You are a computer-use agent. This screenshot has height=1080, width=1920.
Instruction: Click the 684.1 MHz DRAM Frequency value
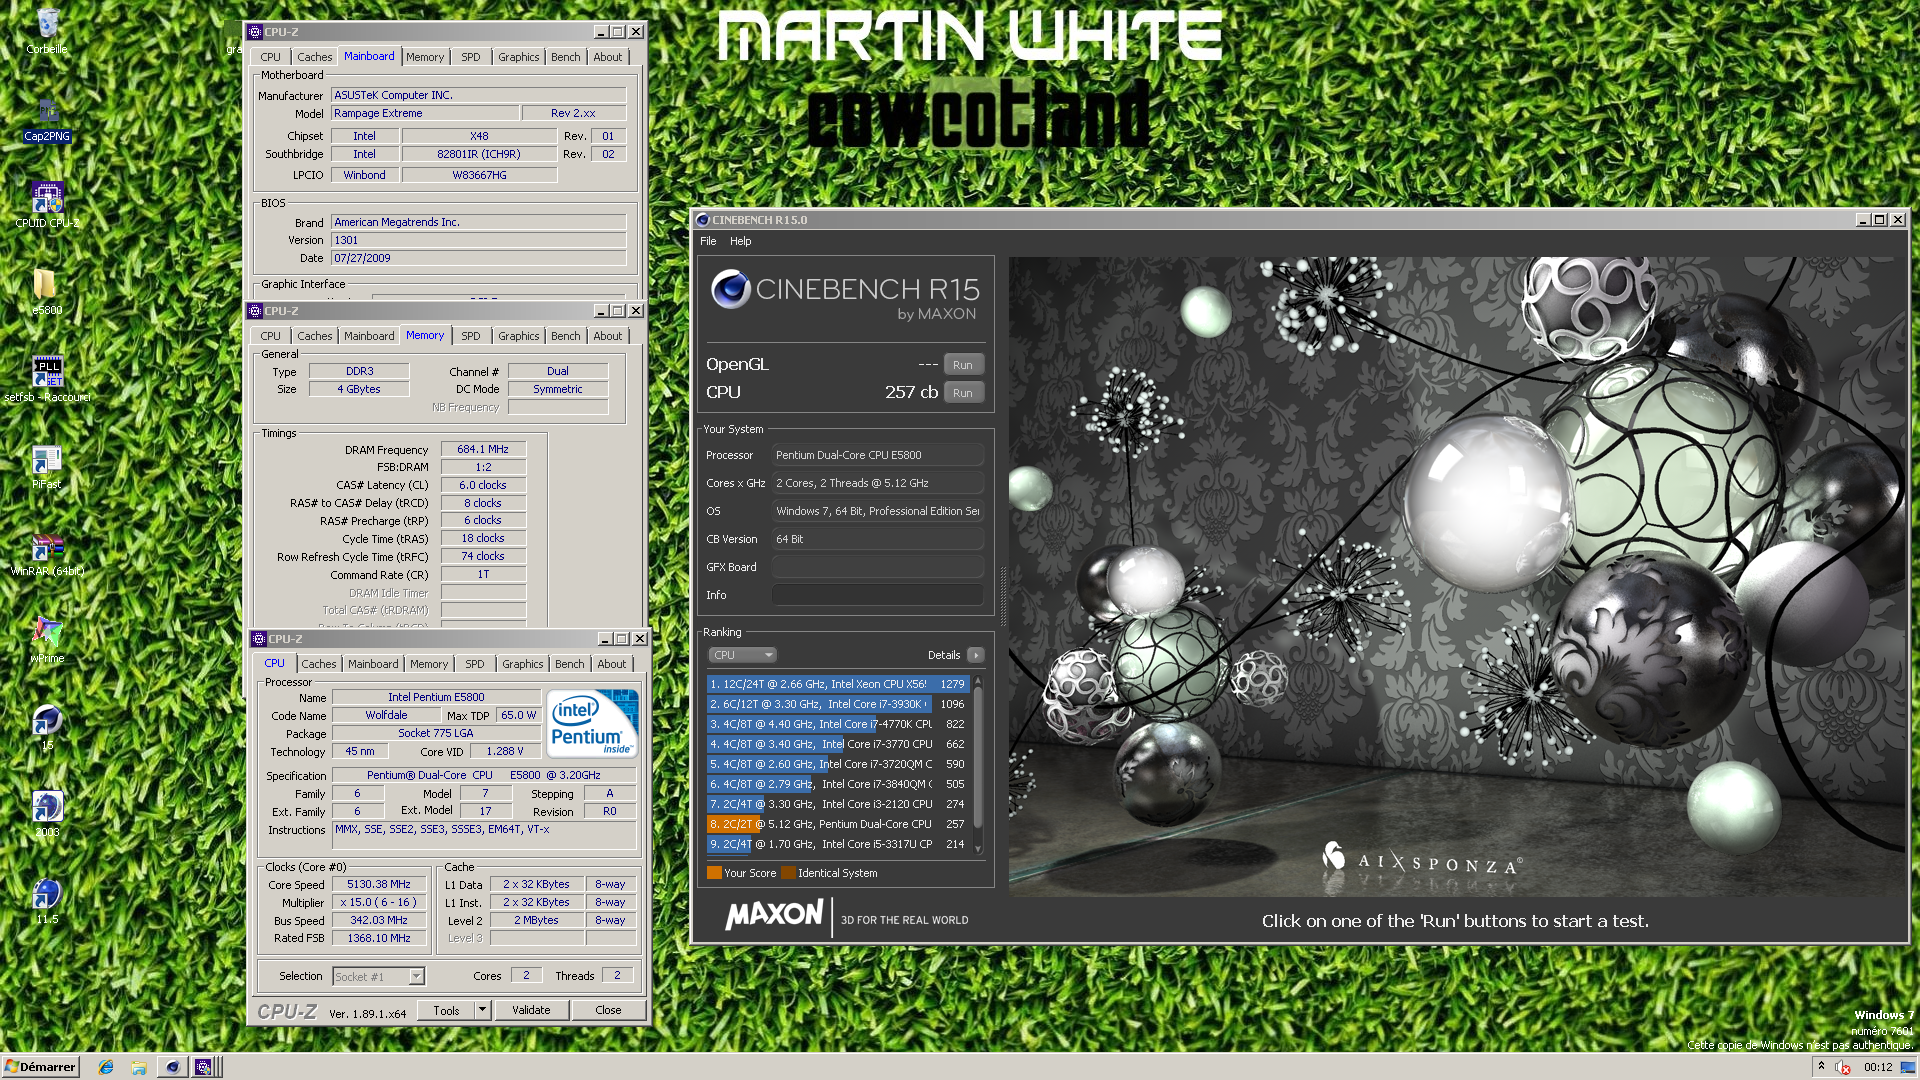tap(483, 450)
